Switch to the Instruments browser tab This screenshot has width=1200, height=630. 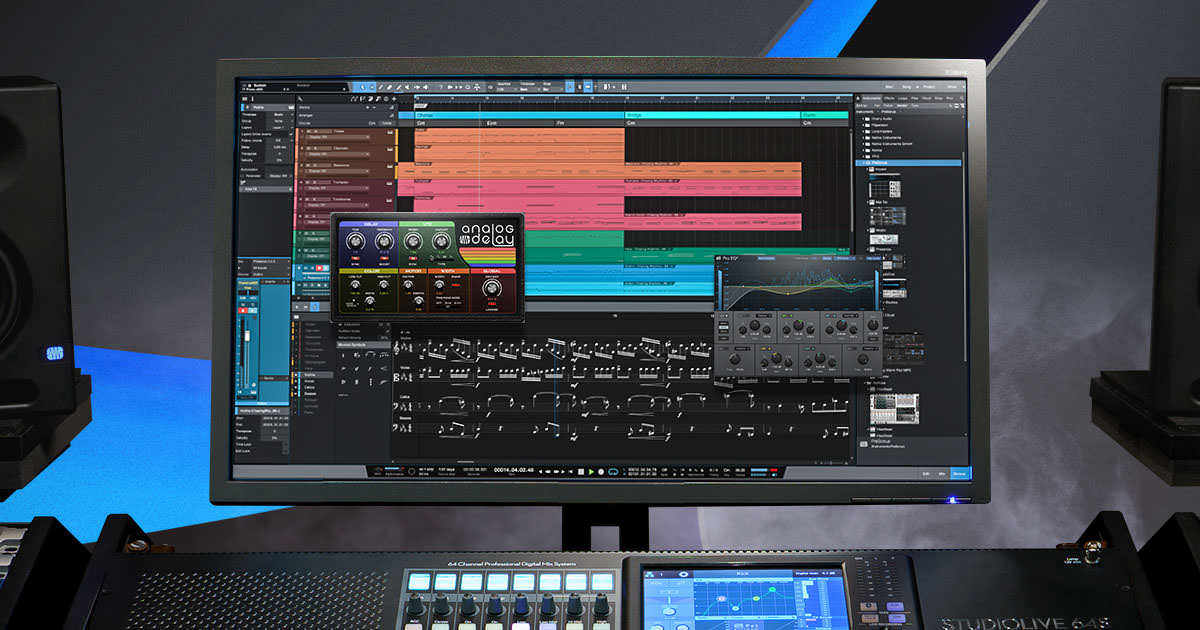pos(872,98)
